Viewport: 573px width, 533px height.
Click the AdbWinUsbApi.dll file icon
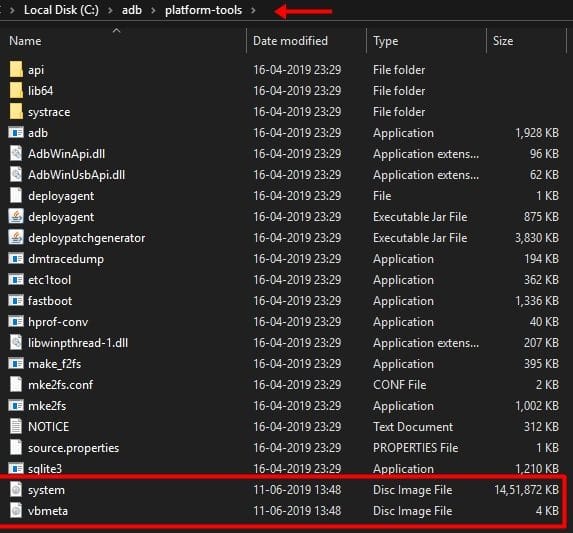[x=16, y=174]
